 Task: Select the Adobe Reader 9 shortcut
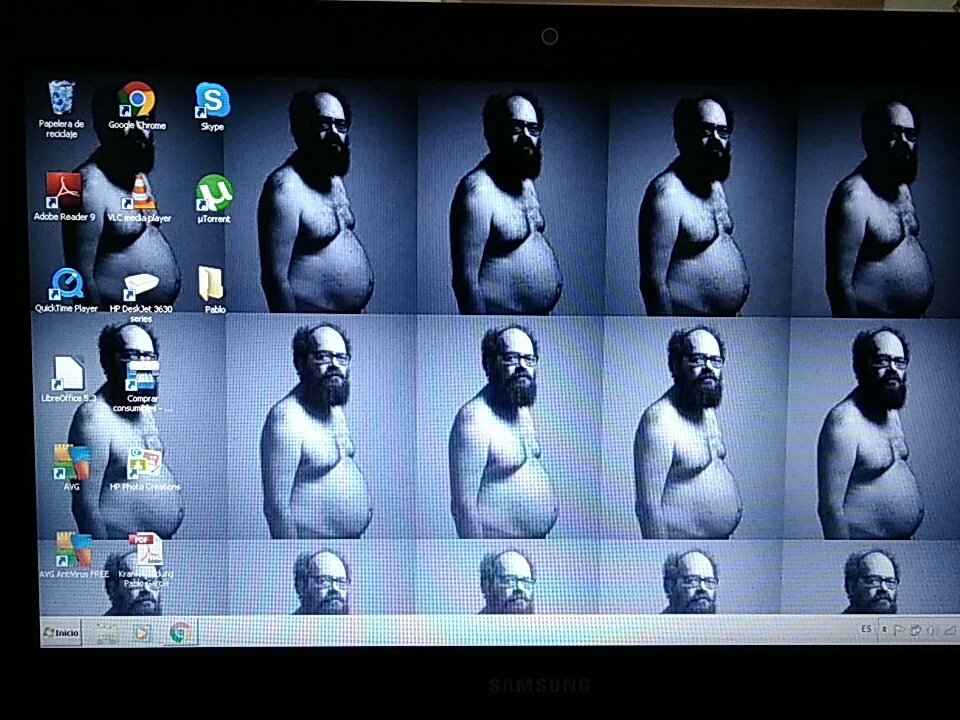pyautogui.click(x=64, y=197)
